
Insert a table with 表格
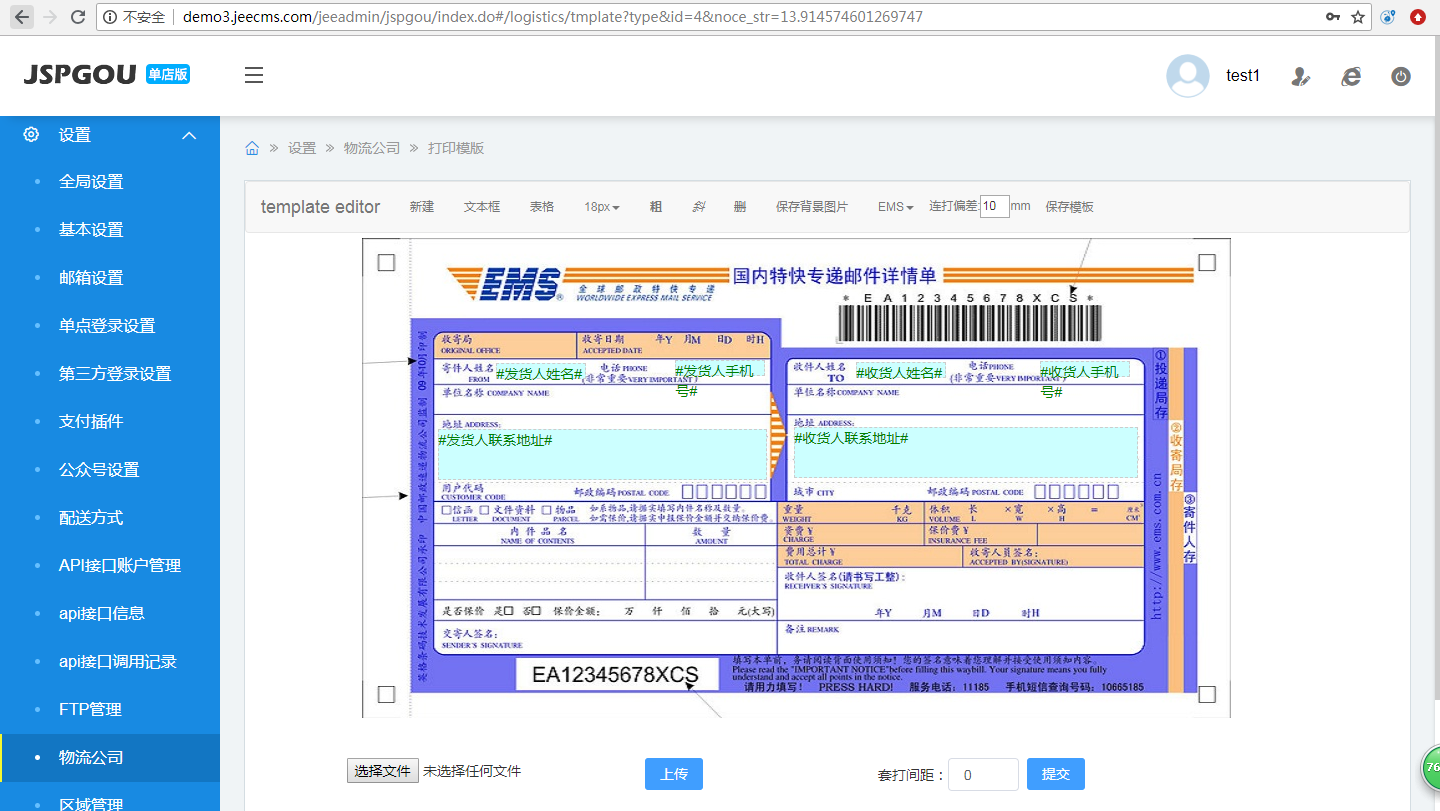pyautogui.click(x=542, y=207)
